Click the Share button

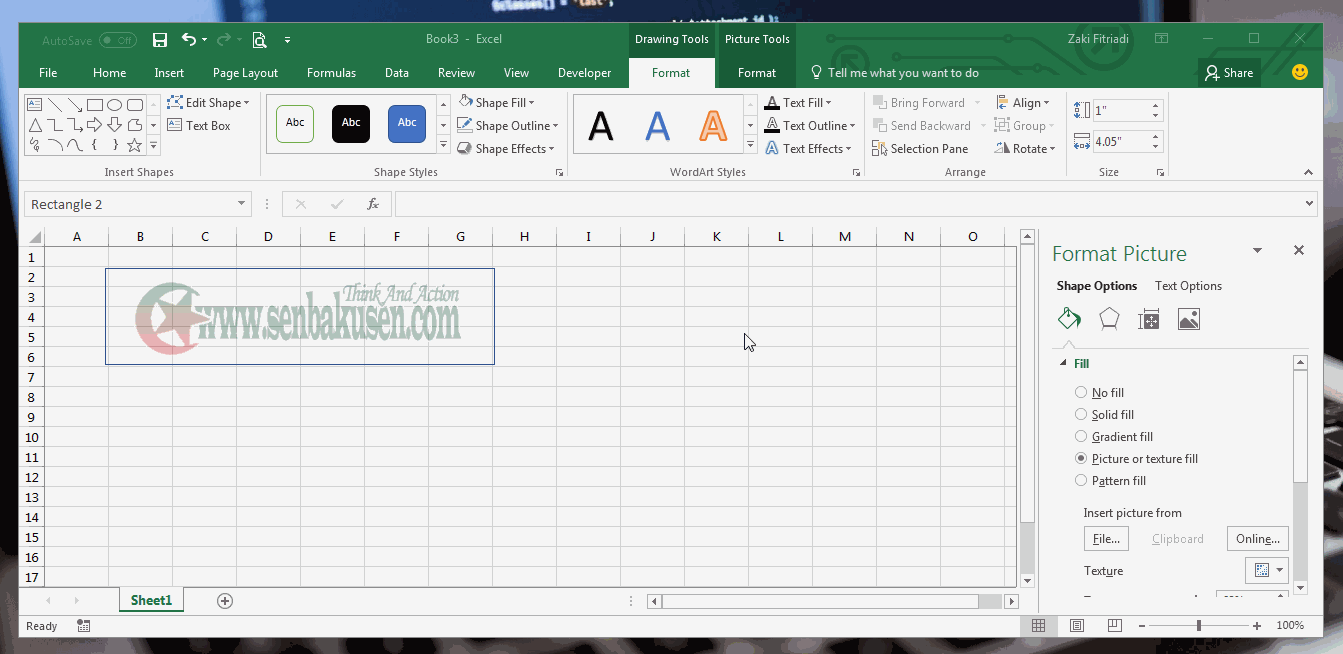tap(1229, 73)
